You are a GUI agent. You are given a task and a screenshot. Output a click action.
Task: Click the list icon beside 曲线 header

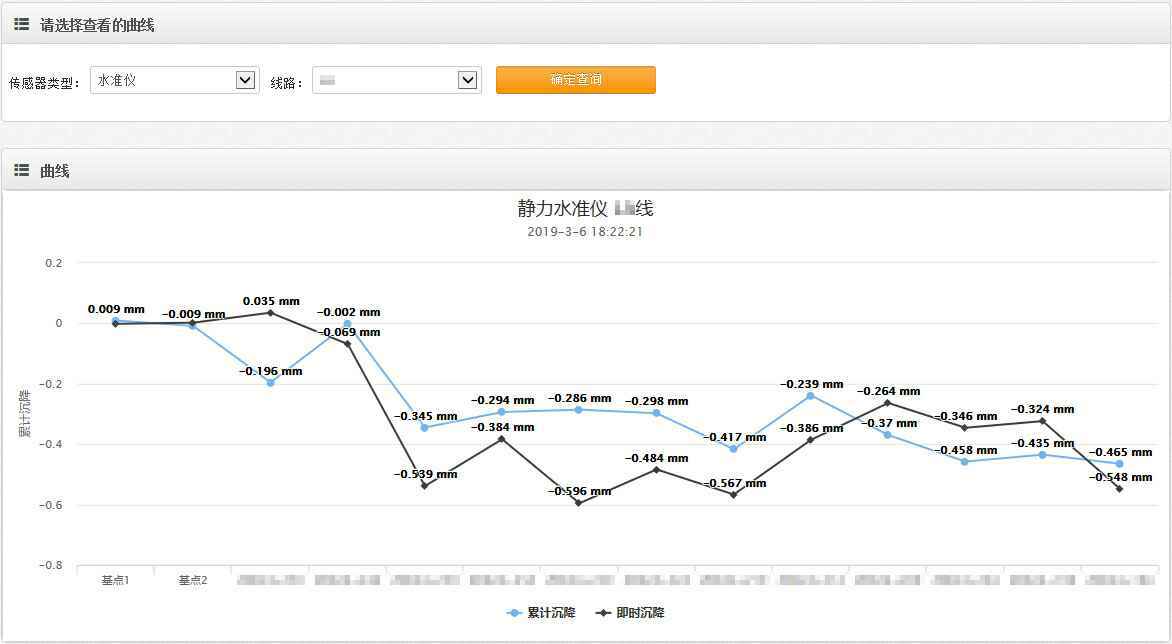tap(21, 171)
